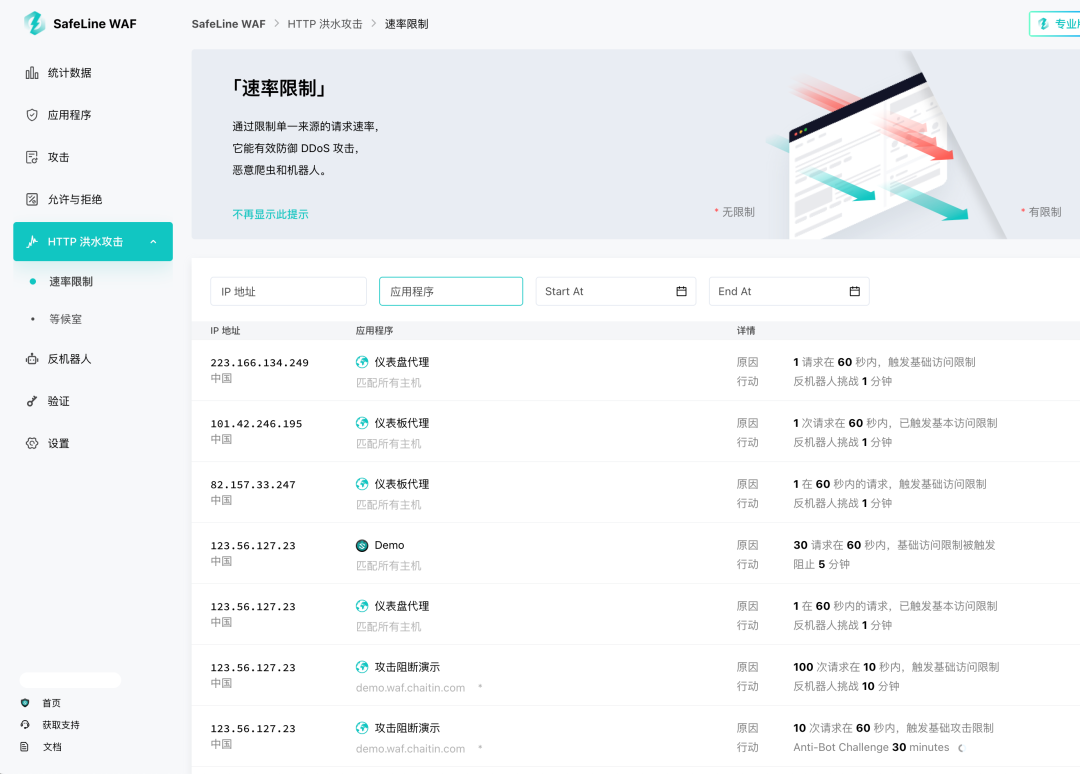Image resolution: width=1080 pixels, height=774 pixels.
Task: Click the IP 101.42.246.195
Action: pos(256,424)
